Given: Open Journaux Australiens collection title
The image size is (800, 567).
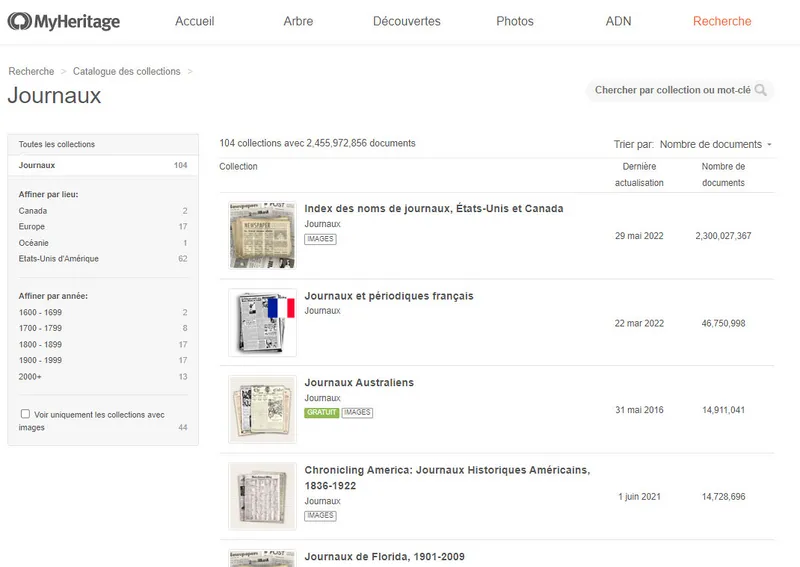Looking at the screenshot, I should click(359, 383).
